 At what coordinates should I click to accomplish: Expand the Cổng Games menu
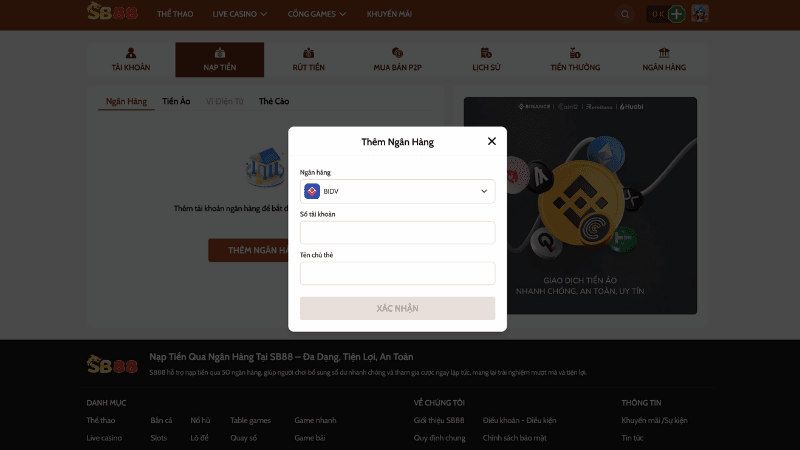click(317, 14)
